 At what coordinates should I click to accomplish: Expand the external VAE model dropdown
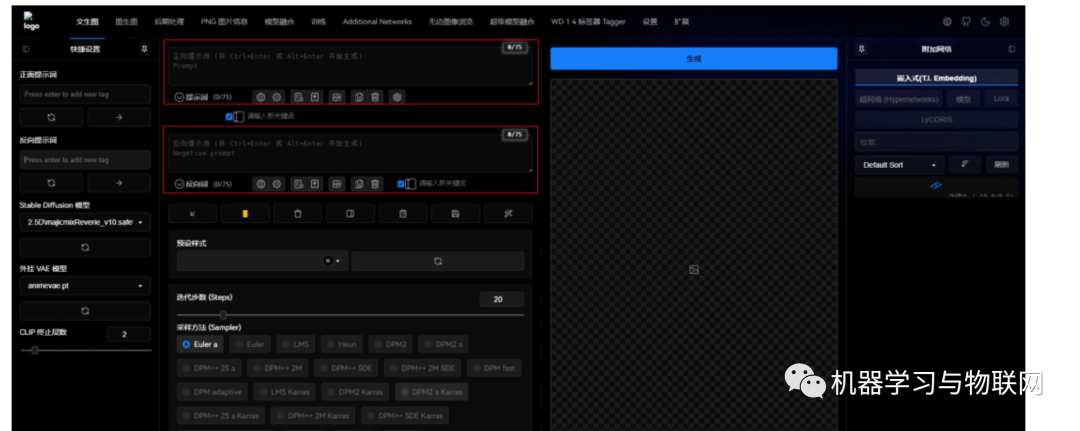[x=85, y=285]
